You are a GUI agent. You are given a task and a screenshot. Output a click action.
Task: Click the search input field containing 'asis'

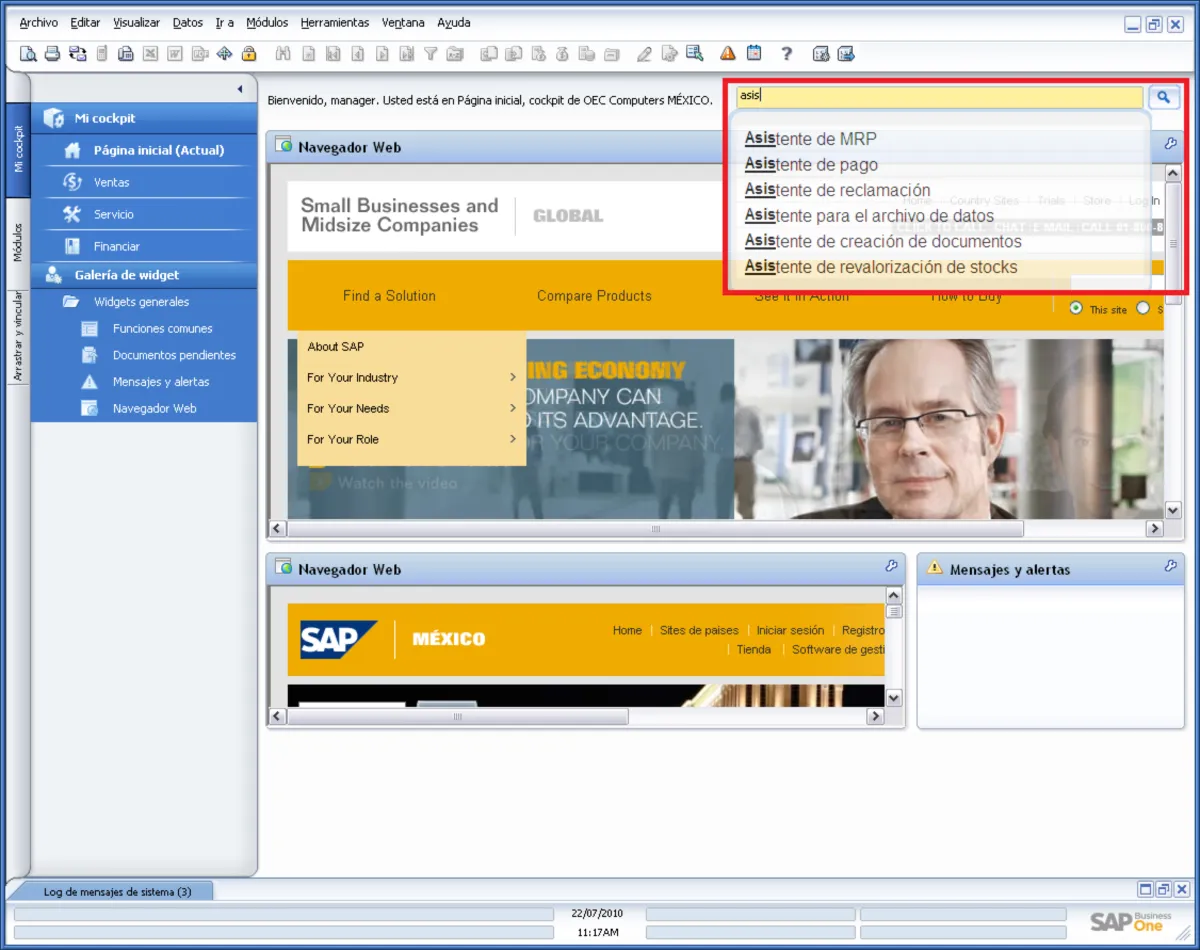click(x=940, y=97)
